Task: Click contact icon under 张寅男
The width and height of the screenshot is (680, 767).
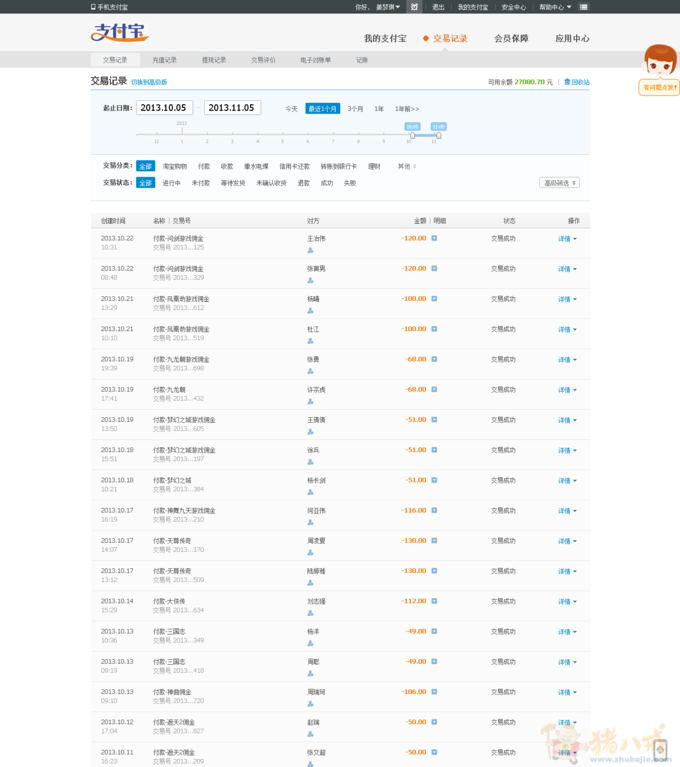Action: click(x=310, y=280)
